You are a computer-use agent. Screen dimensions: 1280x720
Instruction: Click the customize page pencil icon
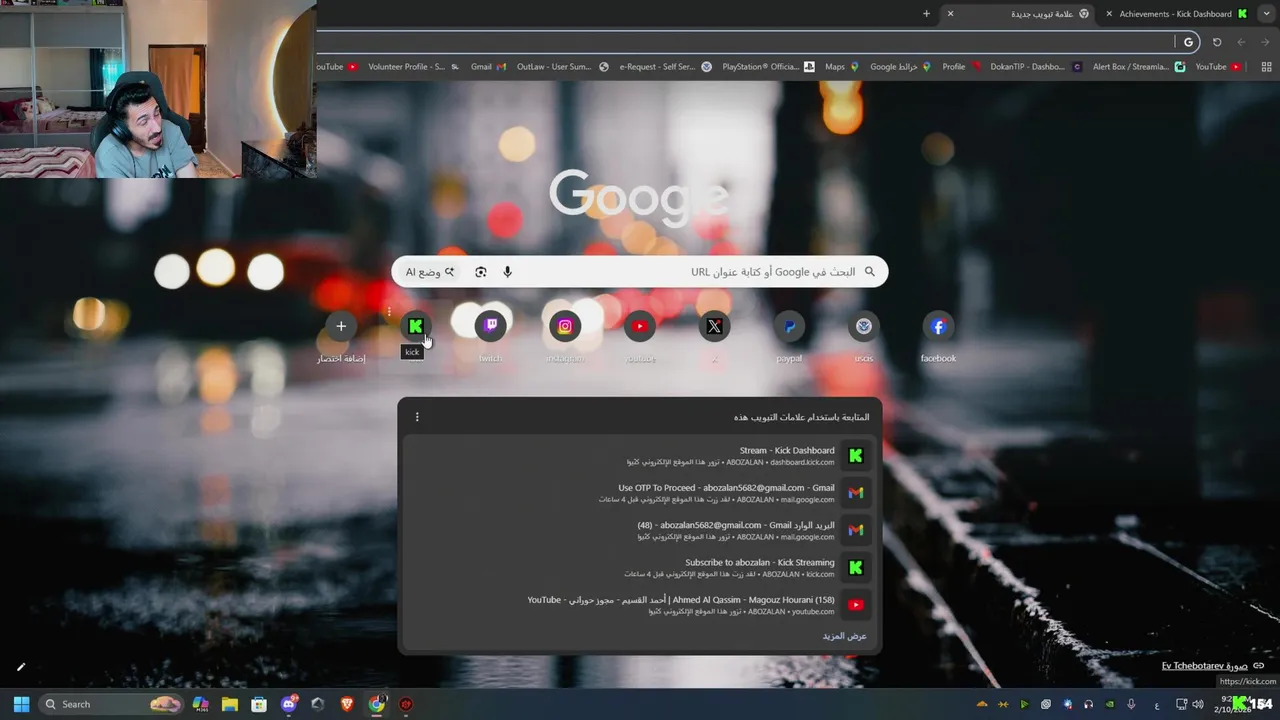20,667
